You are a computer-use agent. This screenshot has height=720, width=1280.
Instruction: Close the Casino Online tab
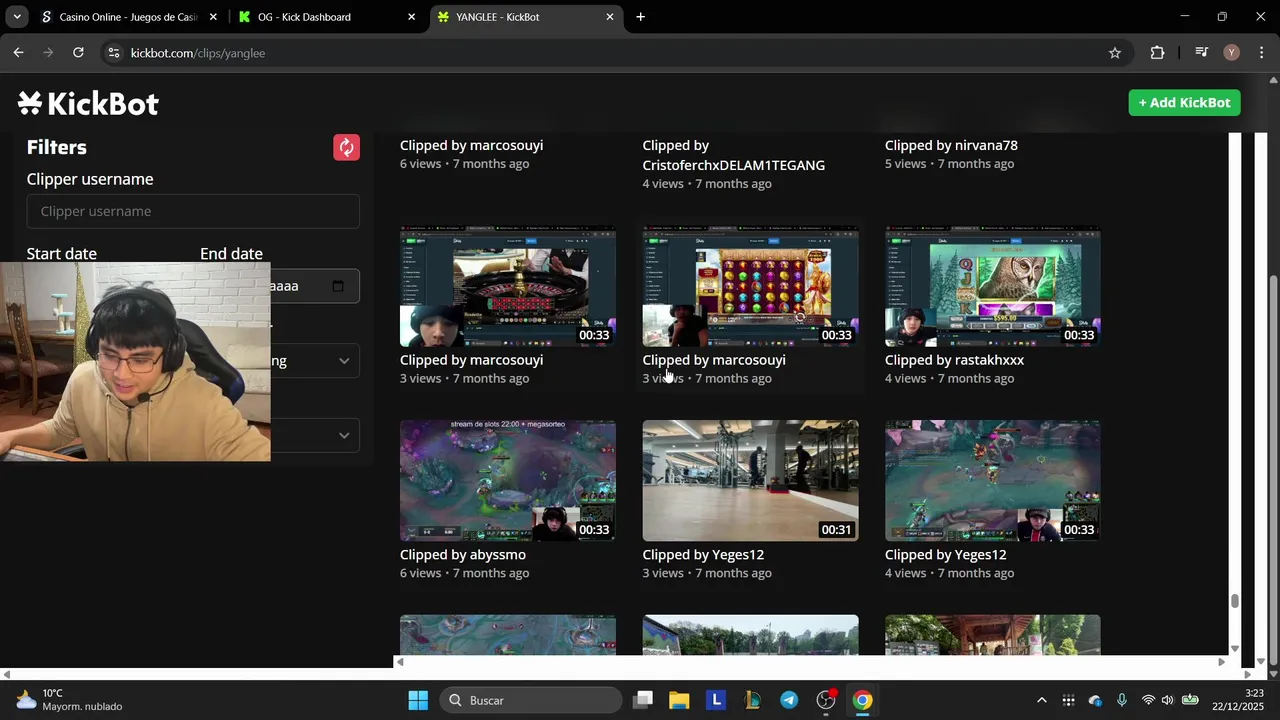coord(212,17)
